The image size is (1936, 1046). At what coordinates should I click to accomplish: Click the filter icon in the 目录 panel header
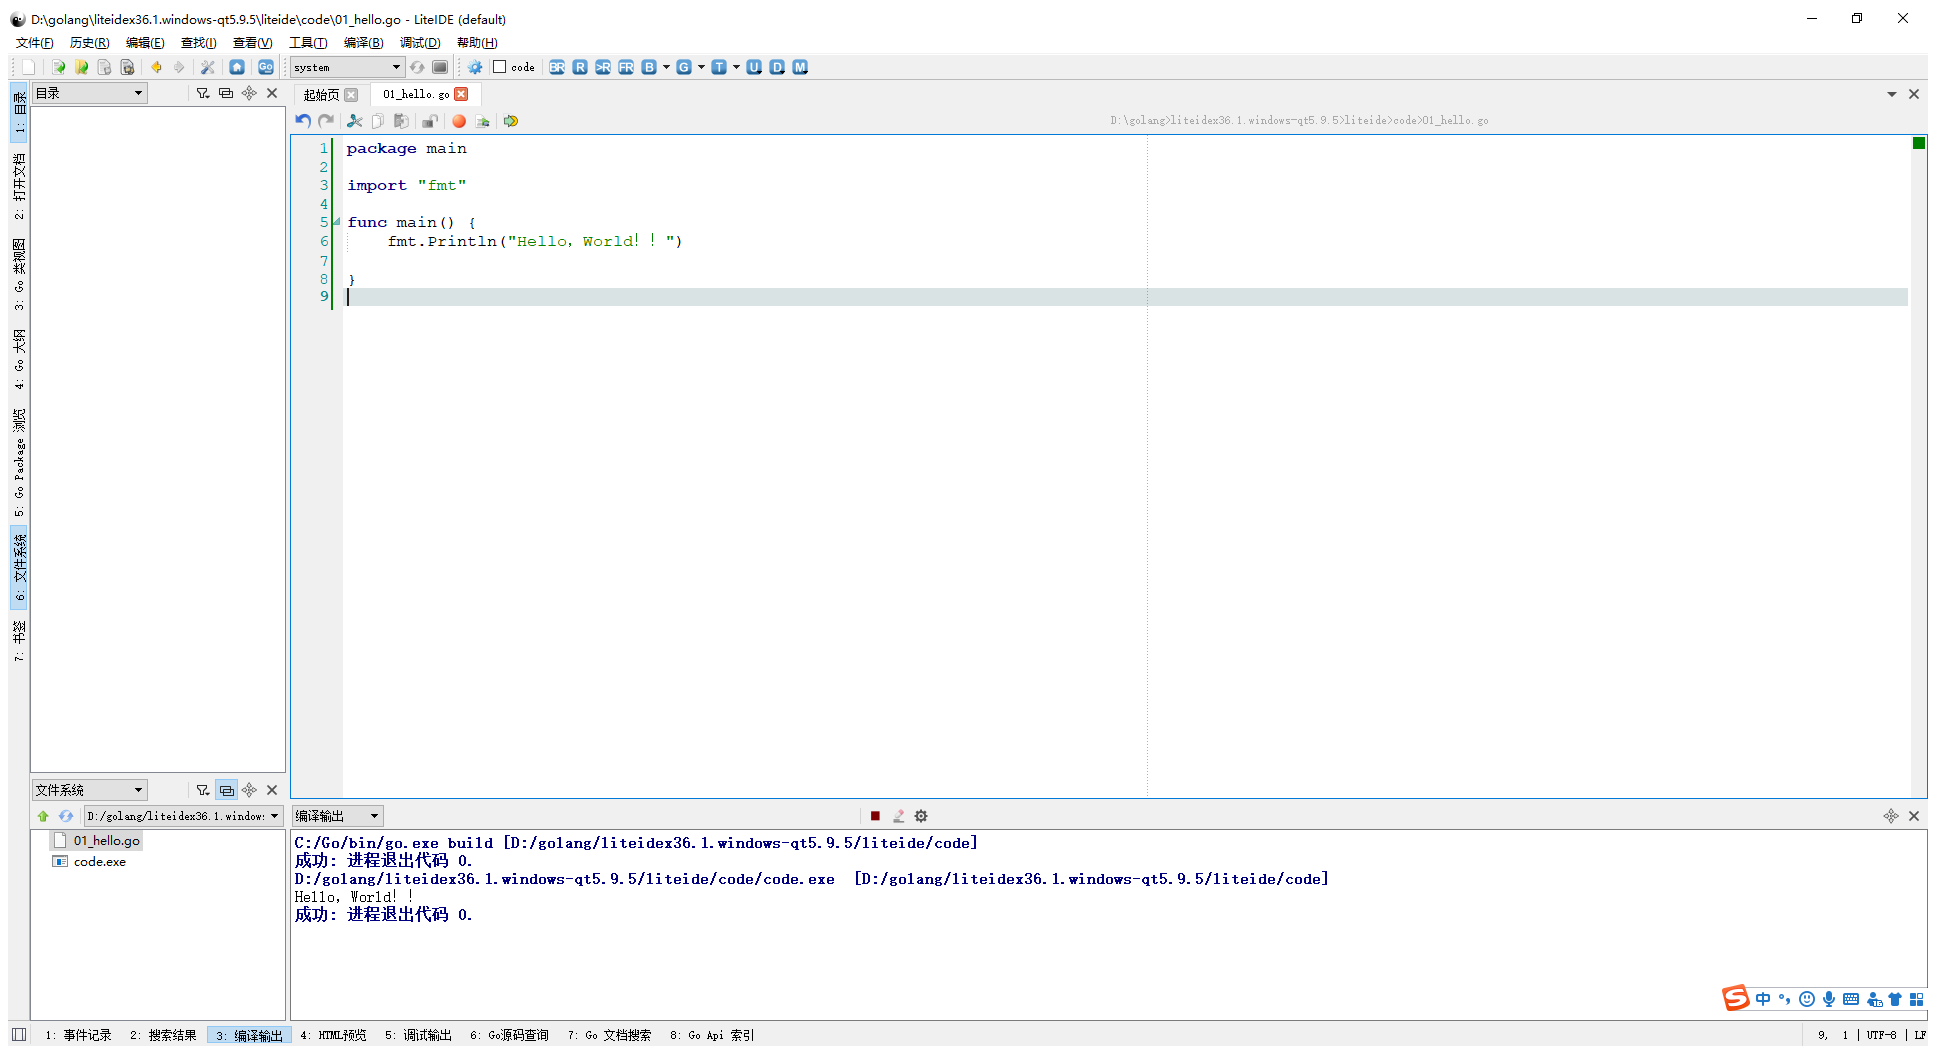coord(203,93)
